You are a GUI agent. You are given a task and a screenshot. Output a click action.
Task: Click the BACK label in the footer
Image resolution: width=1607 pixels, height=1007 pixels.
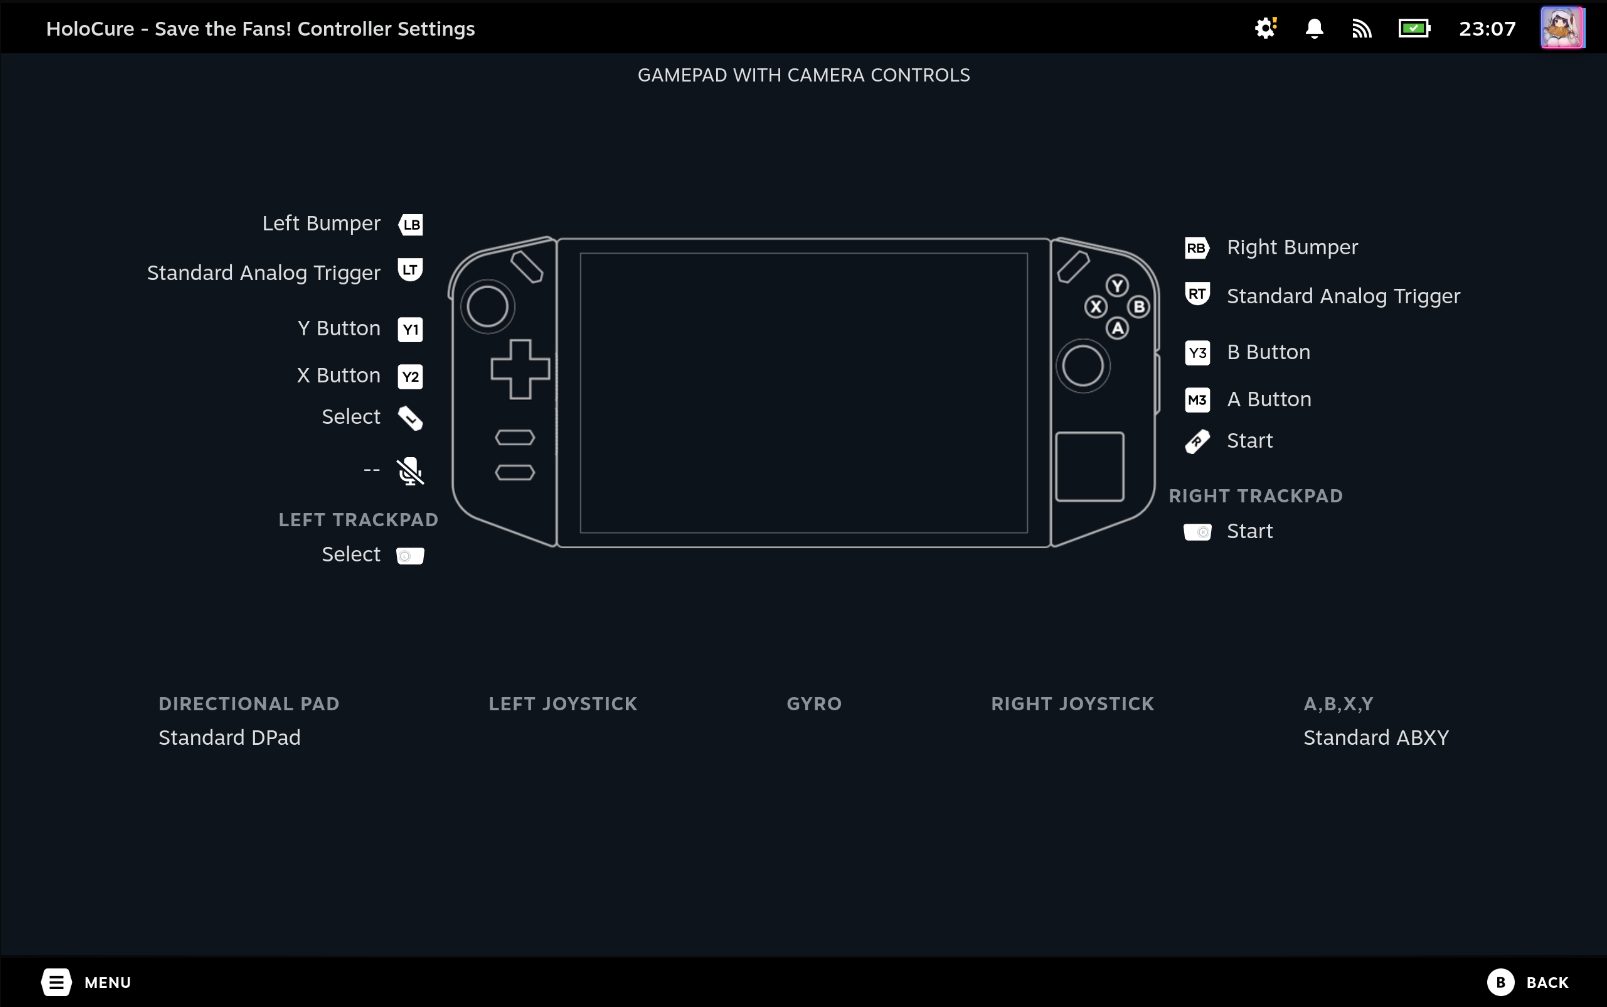[x=1547, y=982]
